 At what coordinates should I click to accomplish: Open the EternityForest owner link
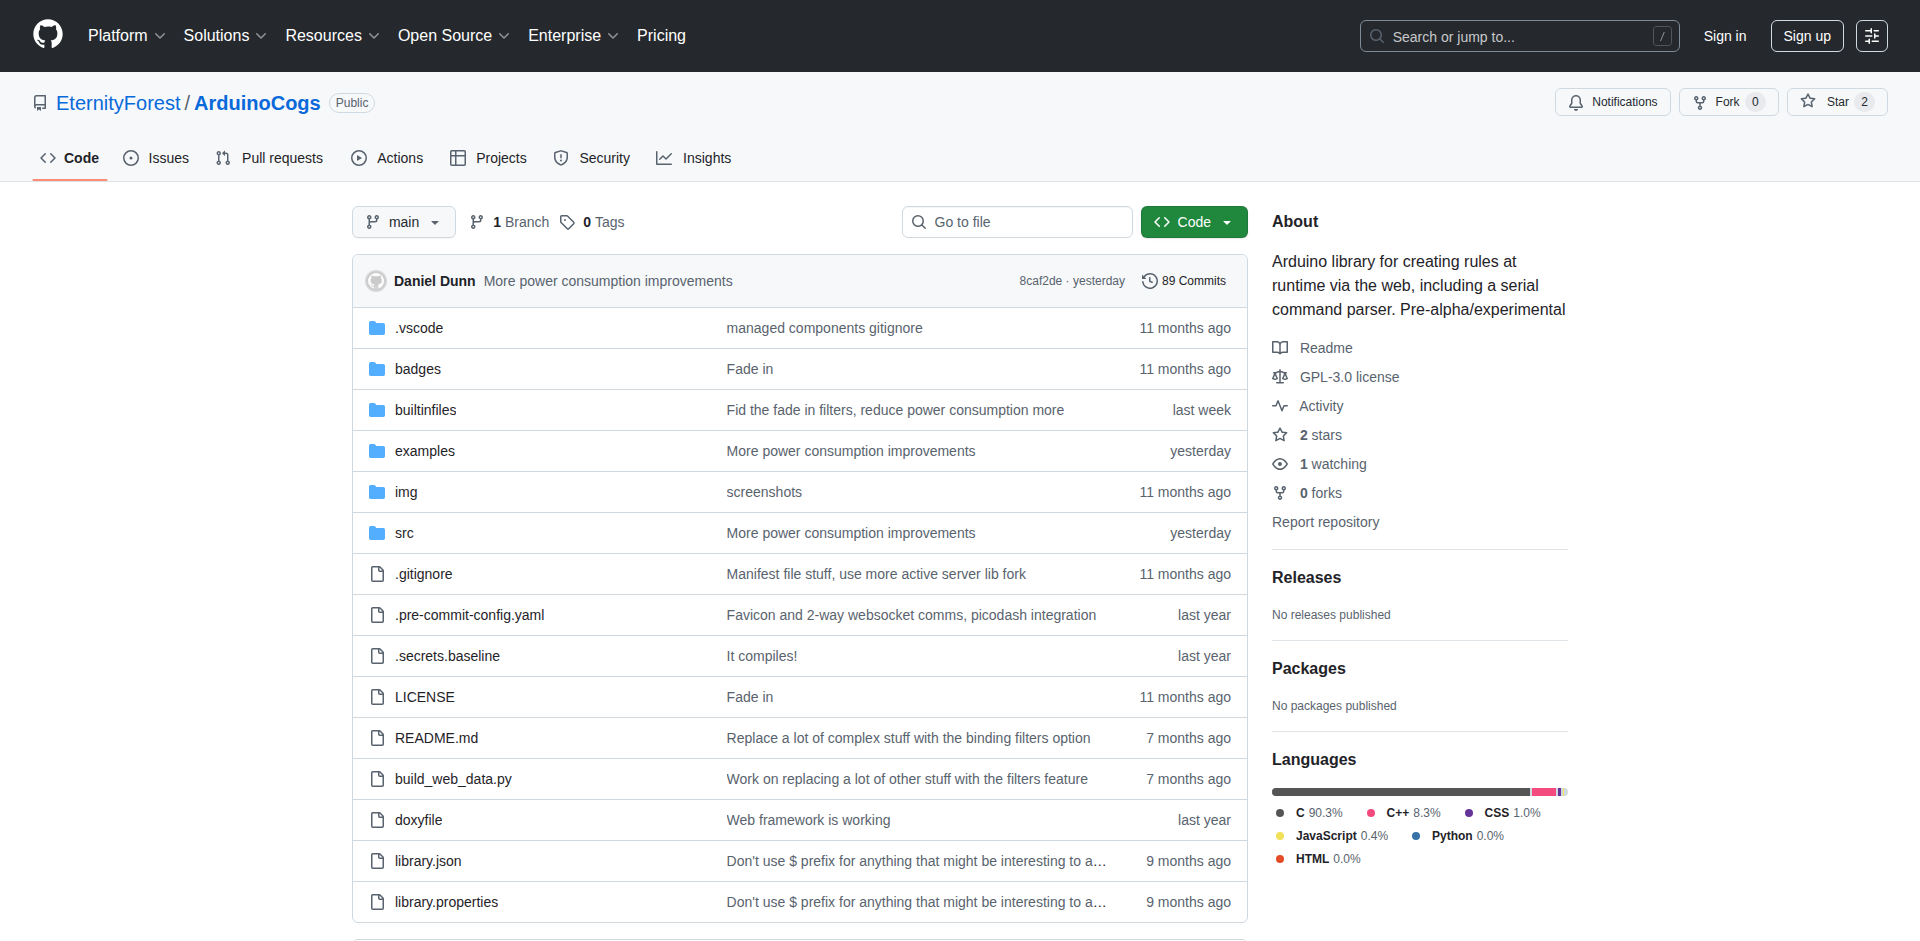pyautogui.click(x=118, y=103)
